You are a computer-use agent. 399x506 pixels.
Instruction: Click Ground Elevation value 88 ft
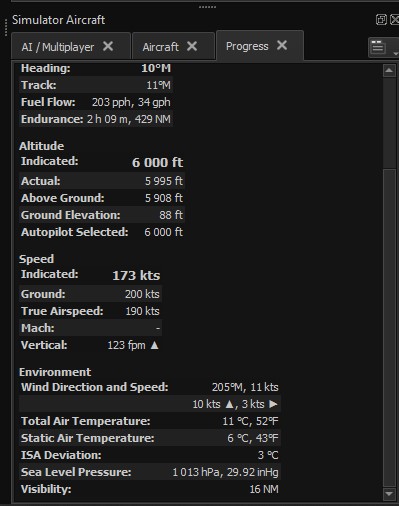171,215
